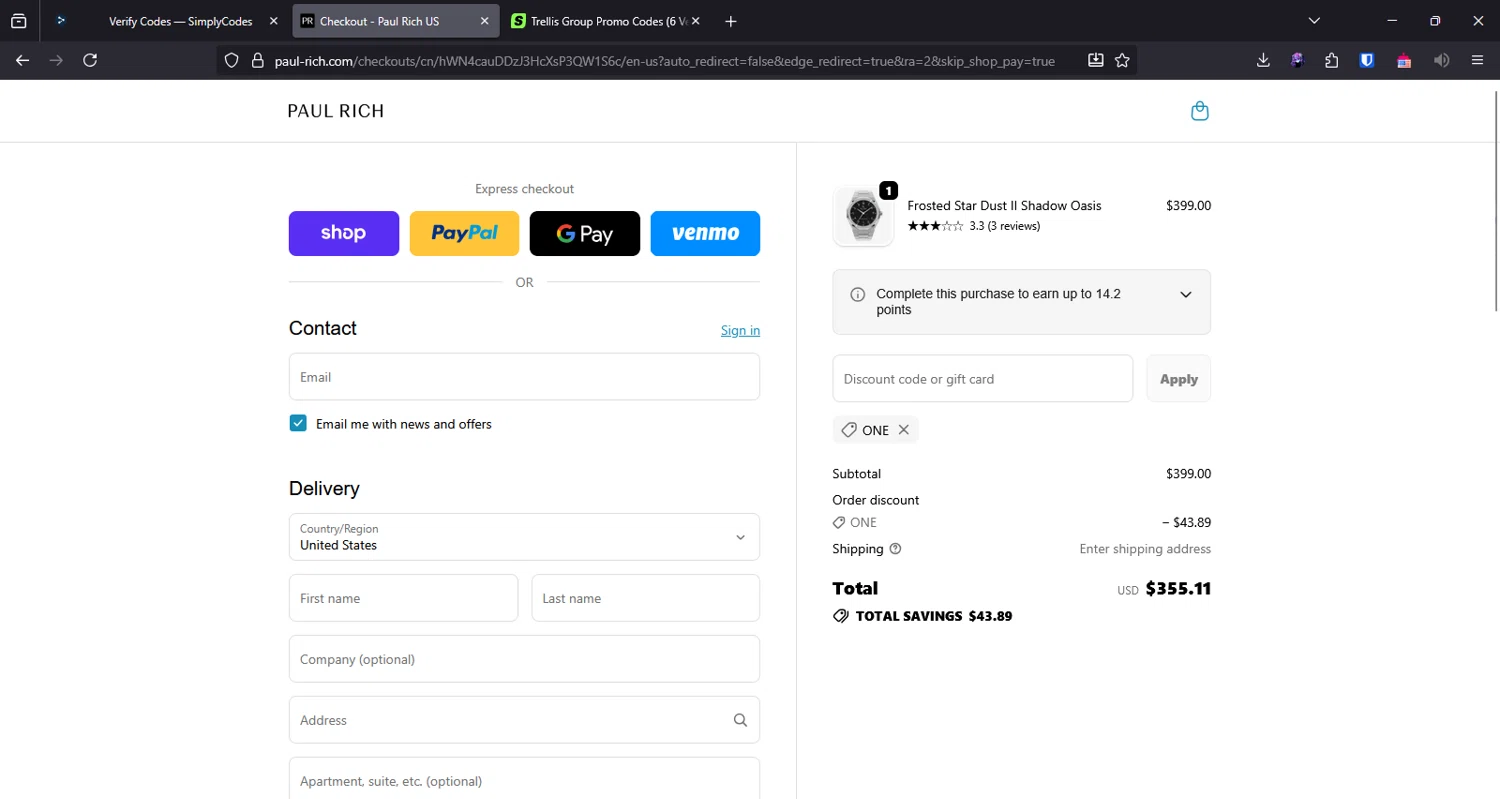1500x799 pixels.
Task: Pay with the Venmo button
Action: (x=705, y=233)
